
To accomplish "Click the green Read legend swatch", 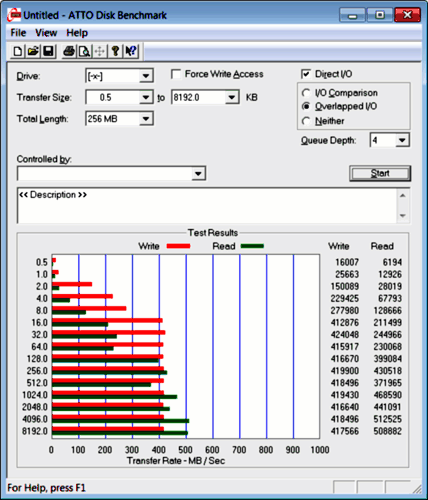I will click(252, 246).
